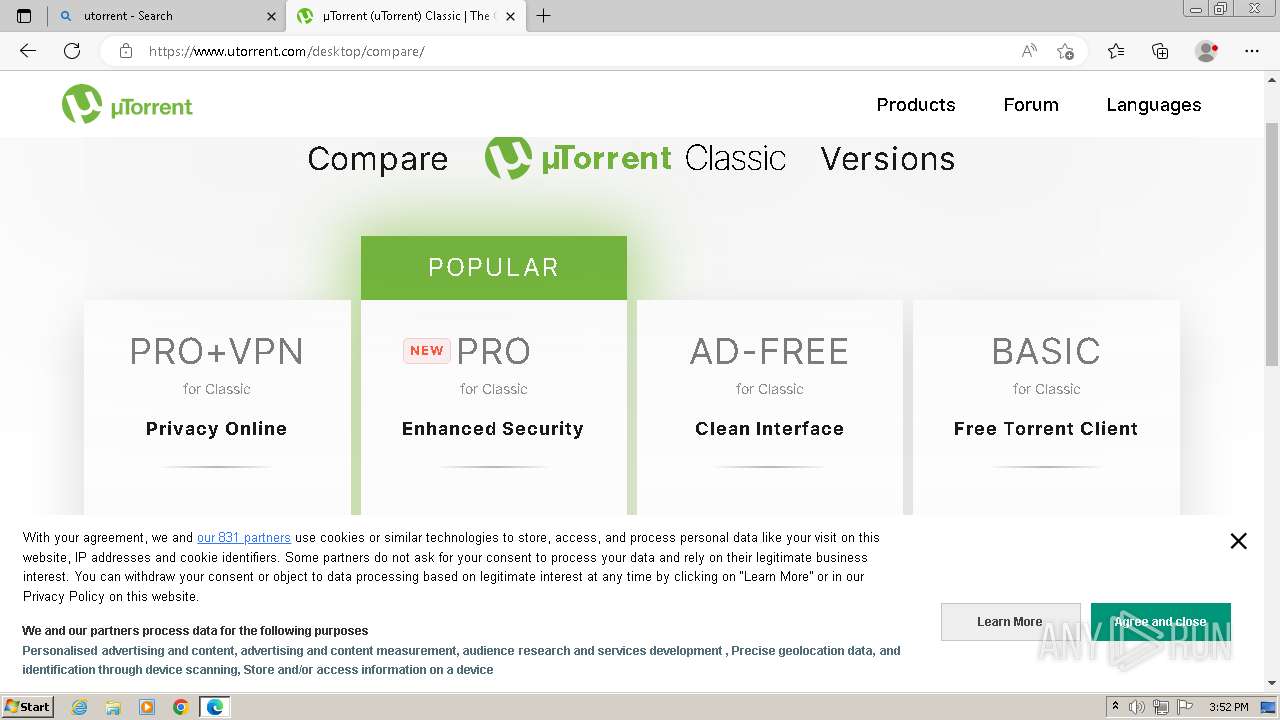This screenshot has width=1280, height=720.
Task: Select the µTorrent Classic tab
Action: tap(405, 16)
